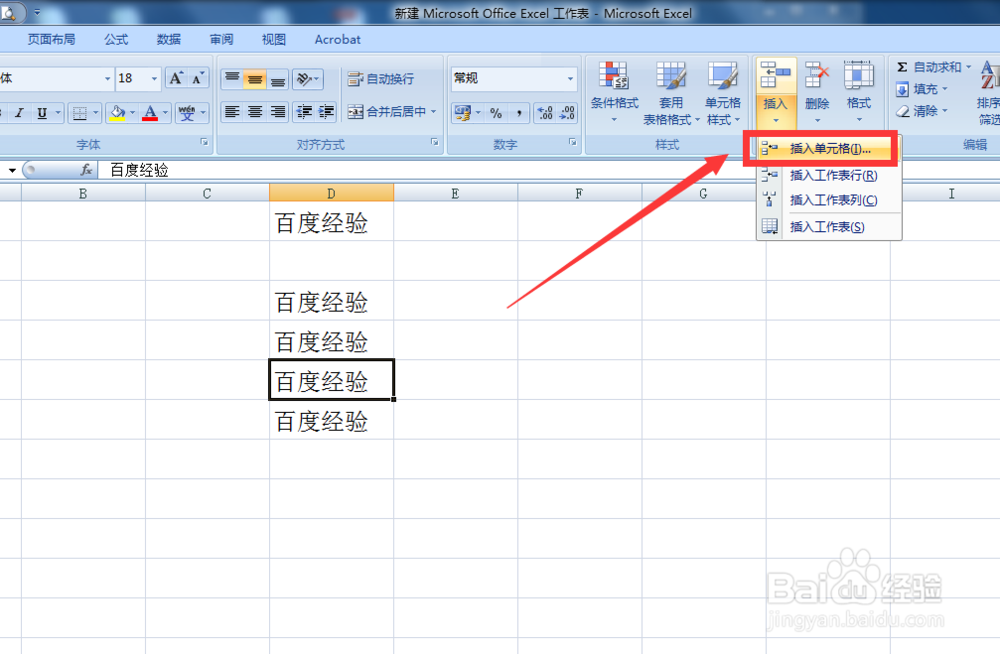
Task: Decrease decimal places
Action: click(568, 113)
